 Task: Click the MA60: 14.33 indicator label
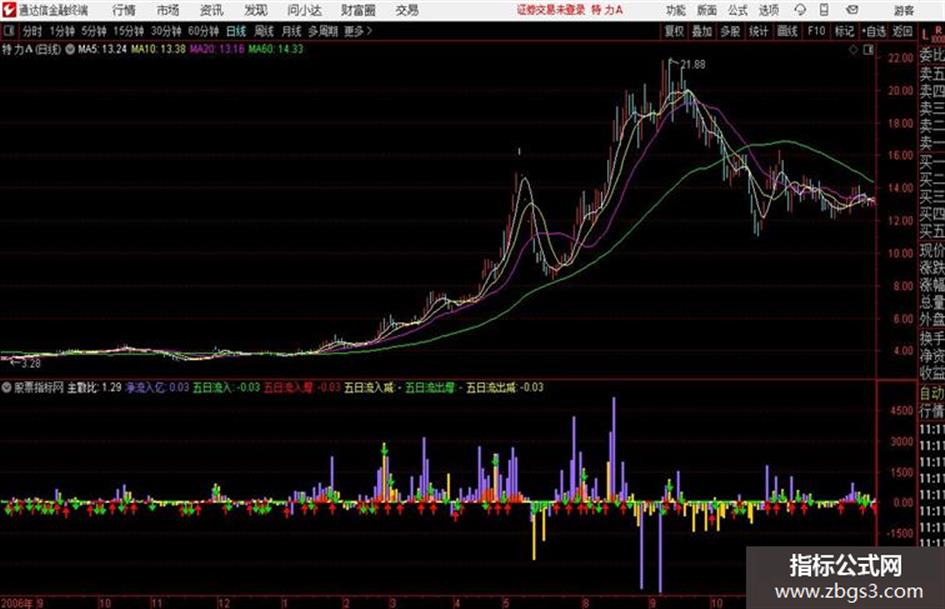(x=275, y=49)
